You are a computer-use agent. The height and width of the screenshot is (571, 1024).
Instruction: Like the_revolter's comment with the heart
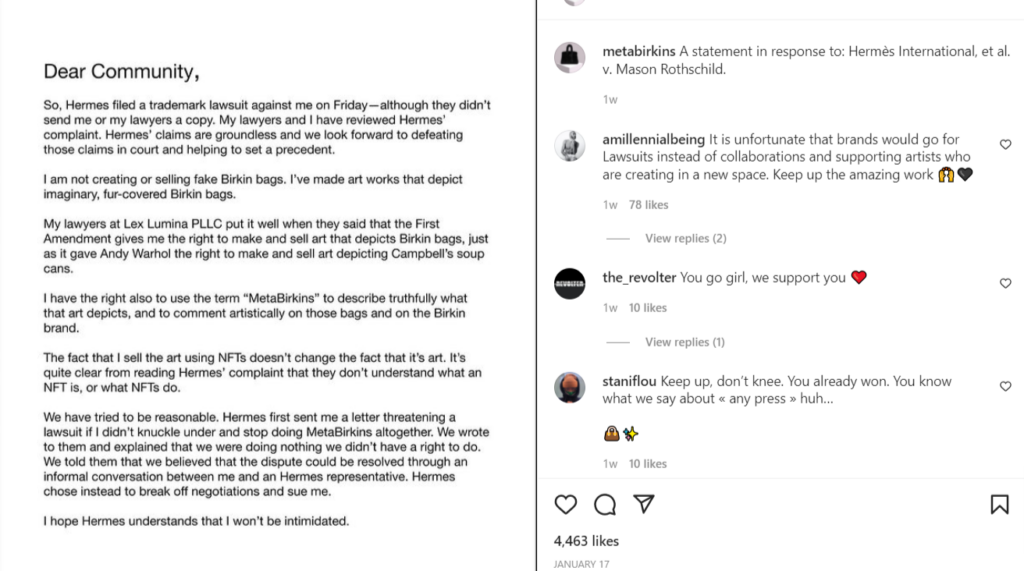tap(1005, 283)
